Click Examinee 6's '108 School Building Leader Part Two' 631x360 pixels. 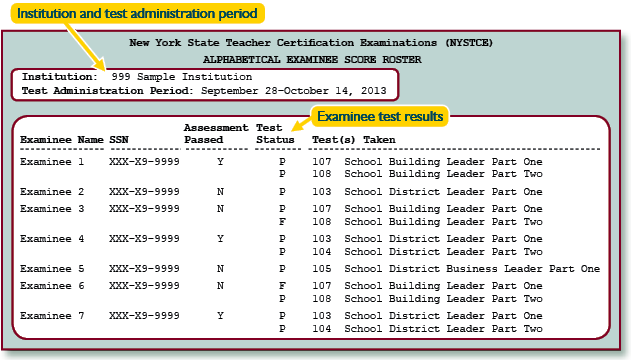coord(427,298)
